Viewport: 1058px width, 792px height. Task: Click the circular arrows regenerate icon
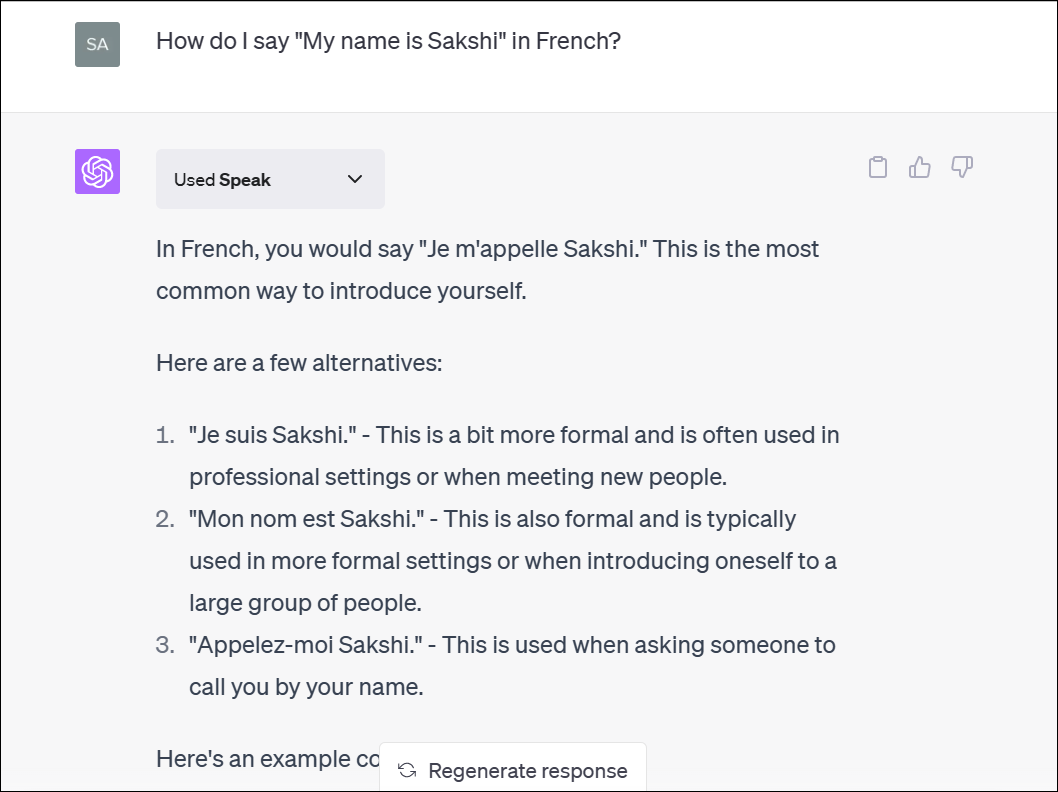pos(407,770)
